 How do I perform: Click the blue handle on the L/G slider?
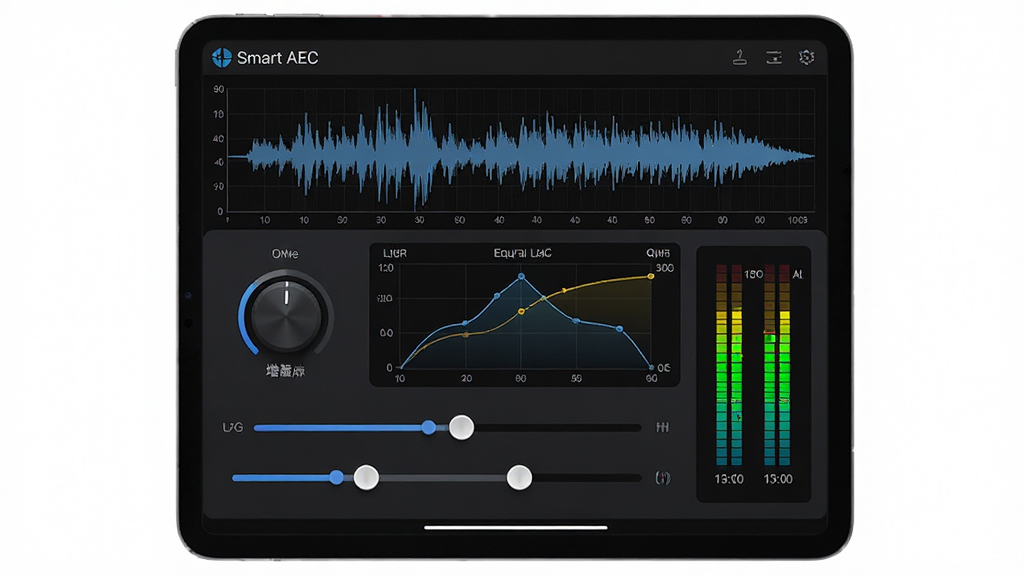coord(428,427)
